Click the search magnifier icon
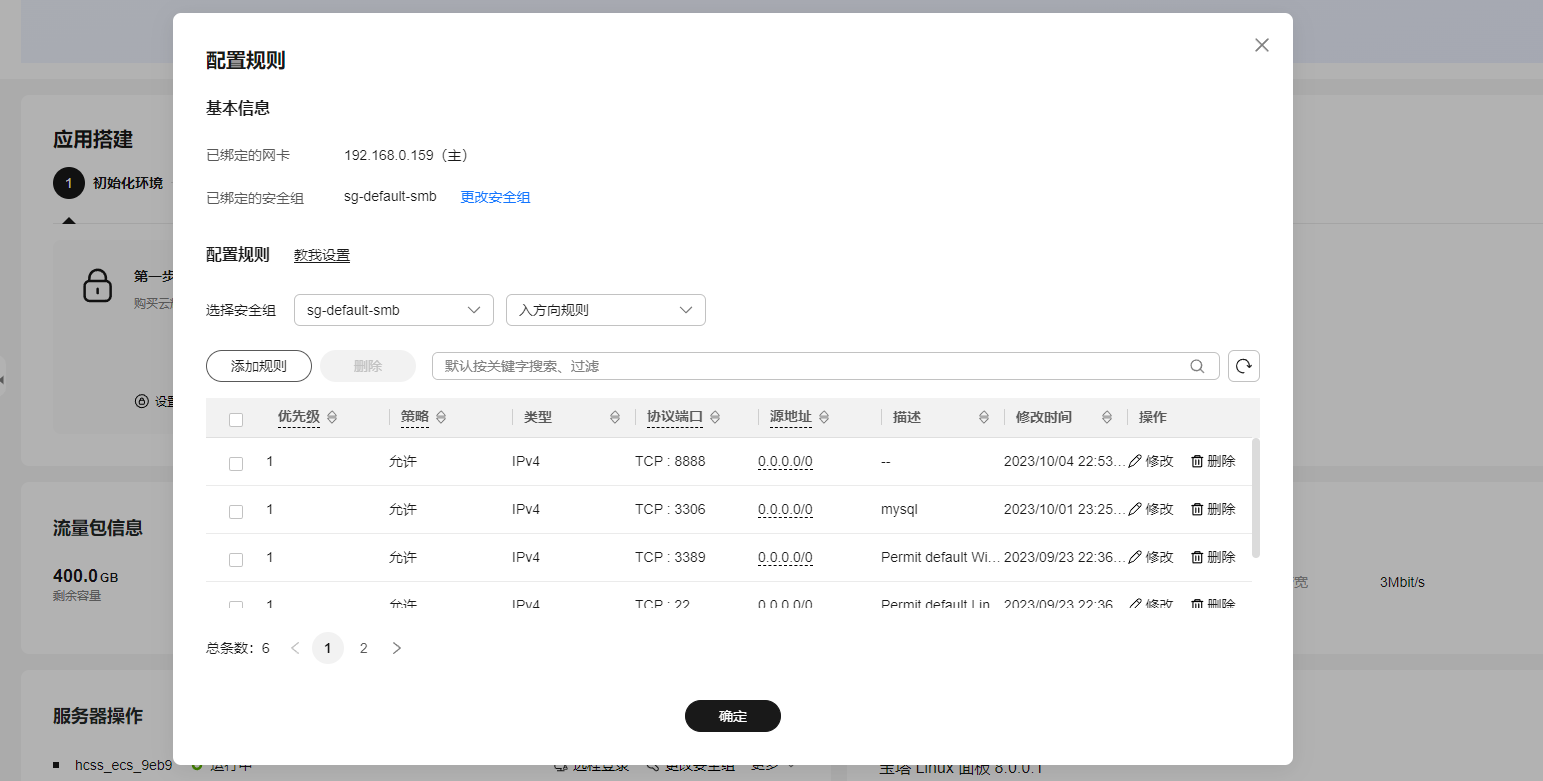Viewport: 1543px width, 781px height. tap(1197, 366)
